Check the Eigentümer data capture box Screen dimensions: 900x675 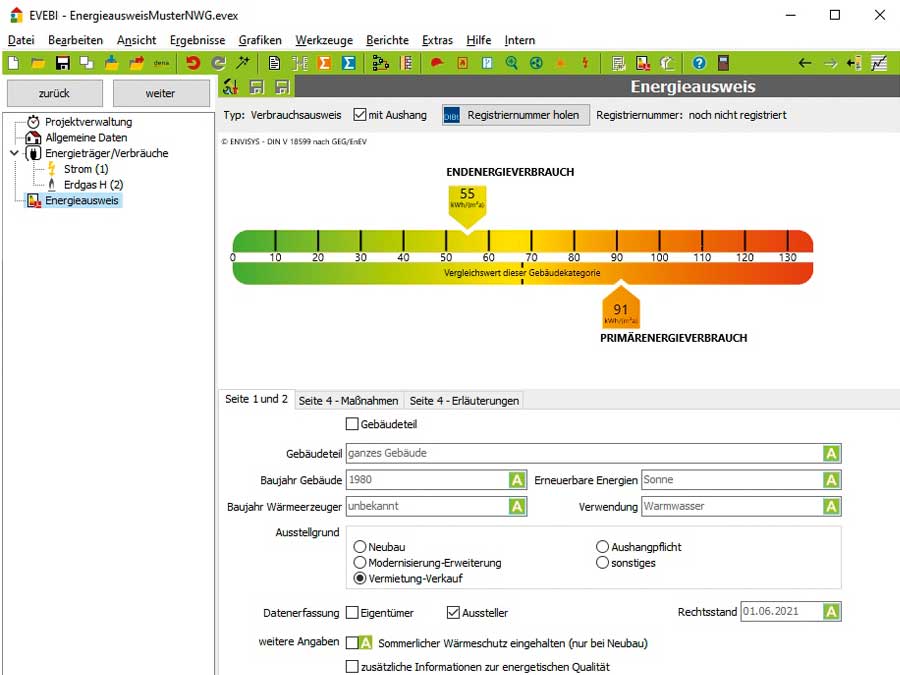(351, 611)
